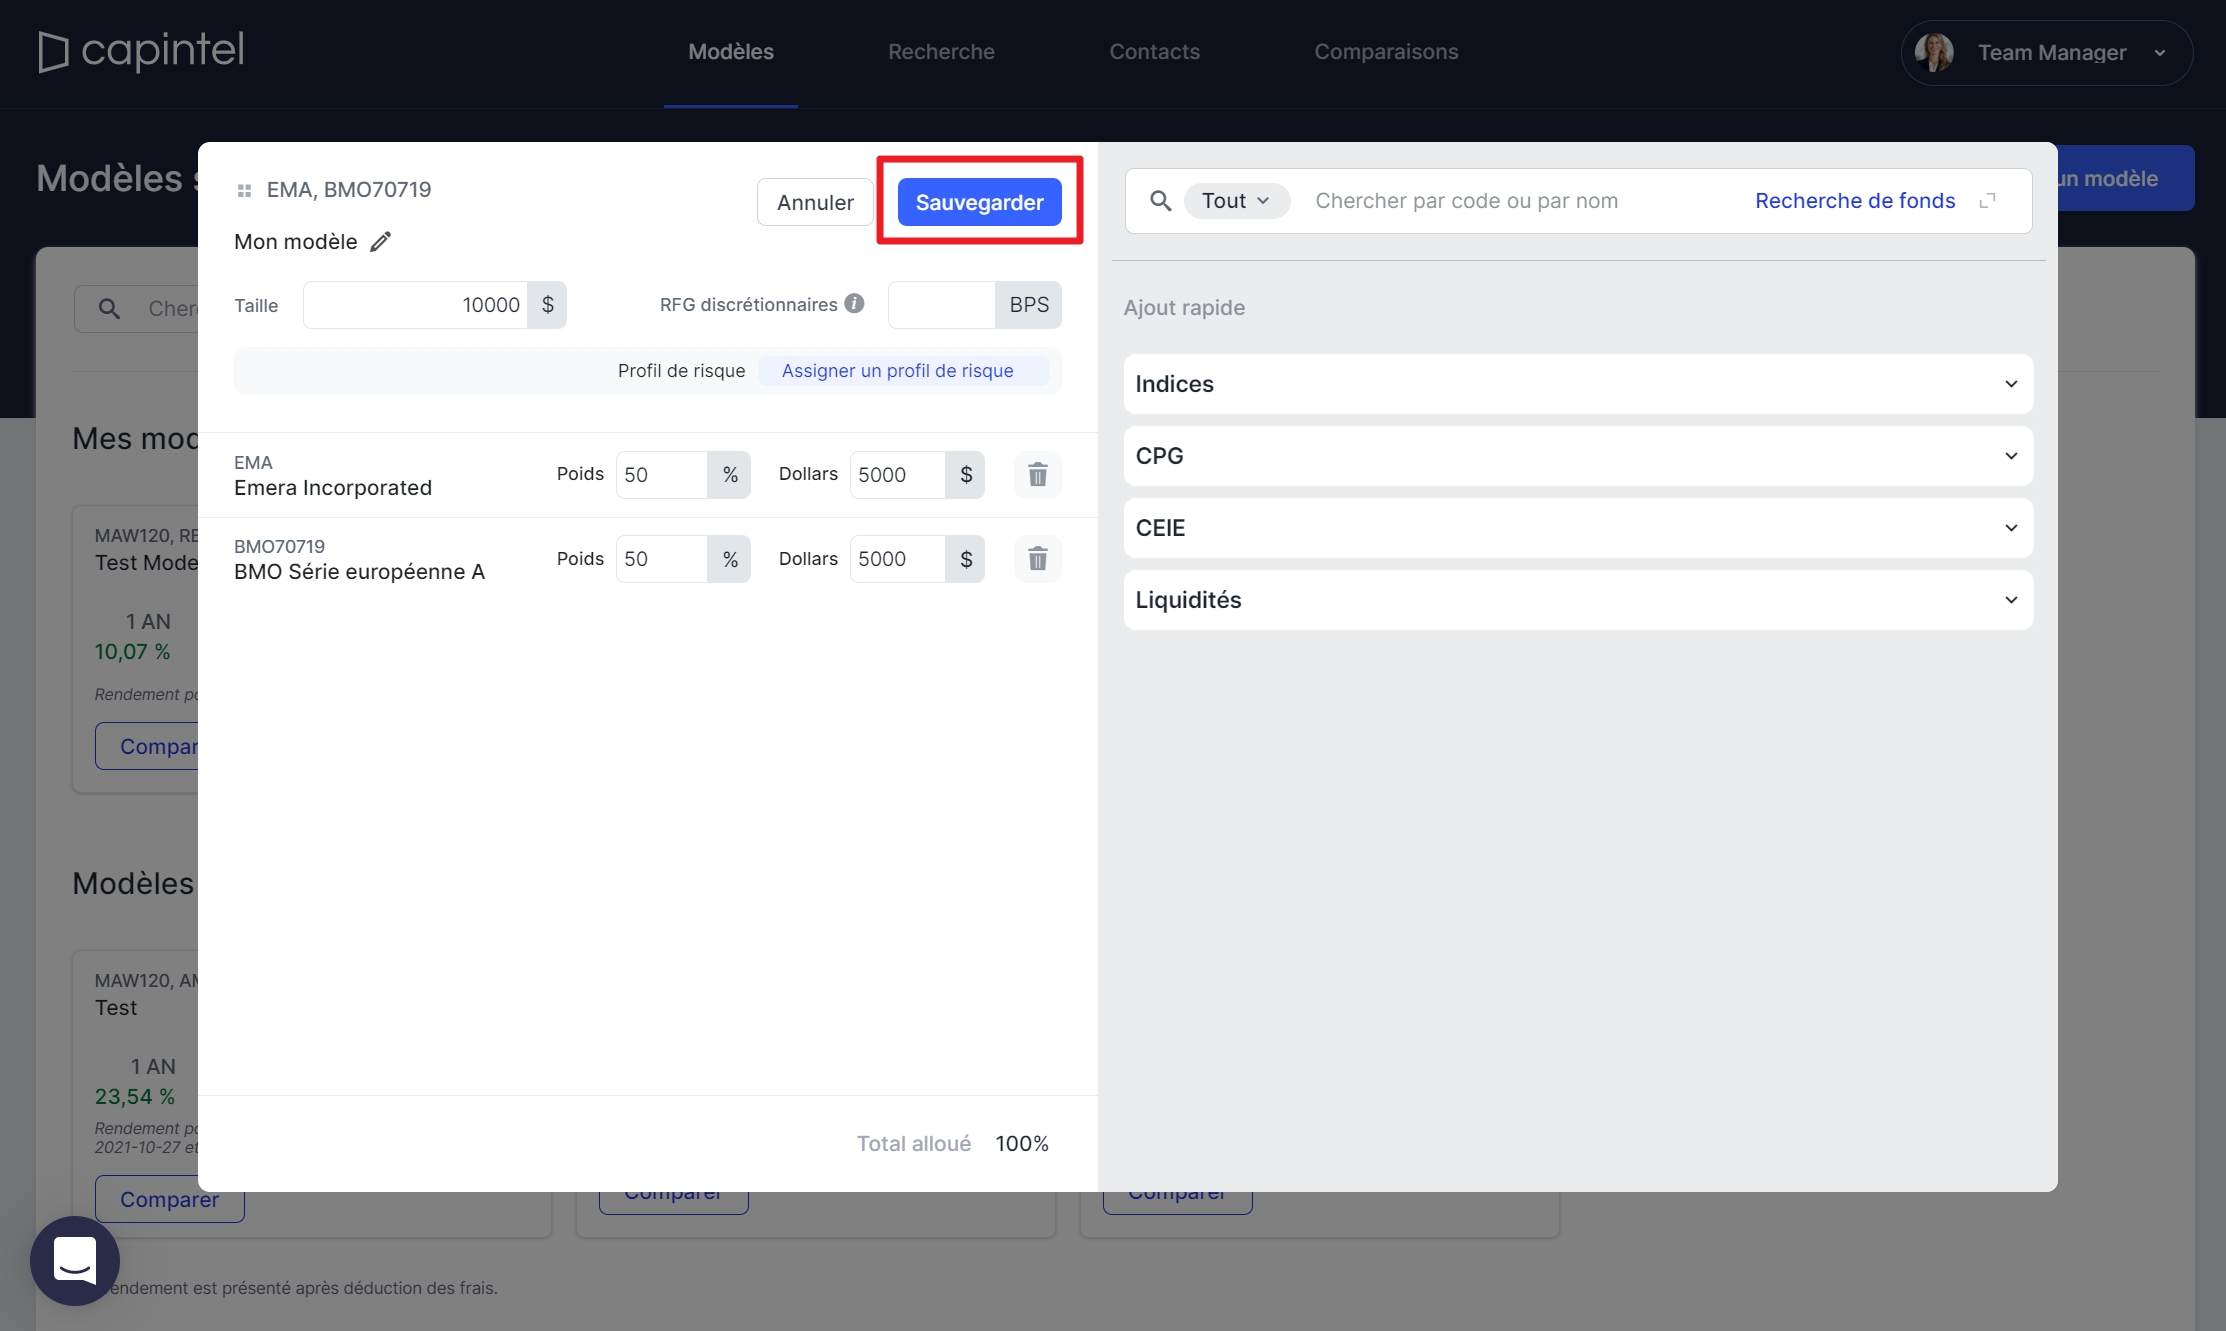Click the search magnifier in fund search

(1160, 201)
